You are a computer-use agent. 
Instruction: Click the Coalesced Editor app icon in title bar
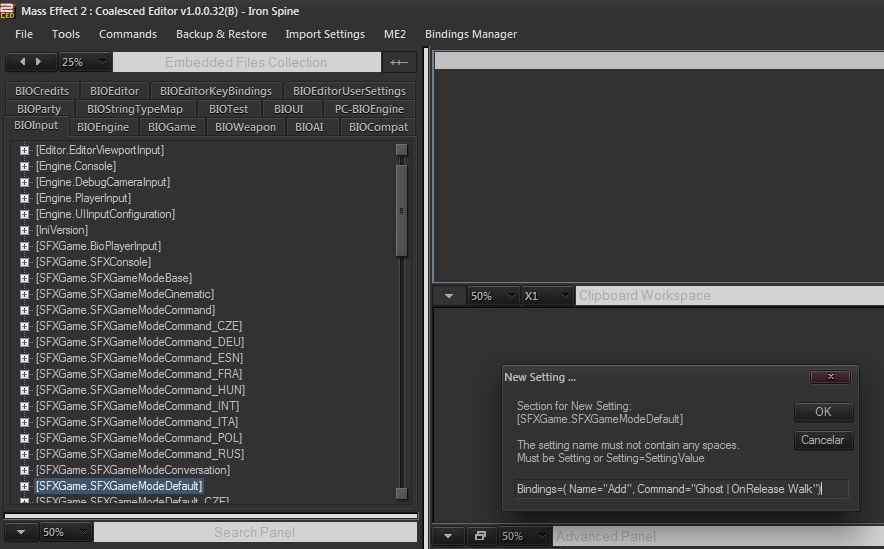pos(7,11)
